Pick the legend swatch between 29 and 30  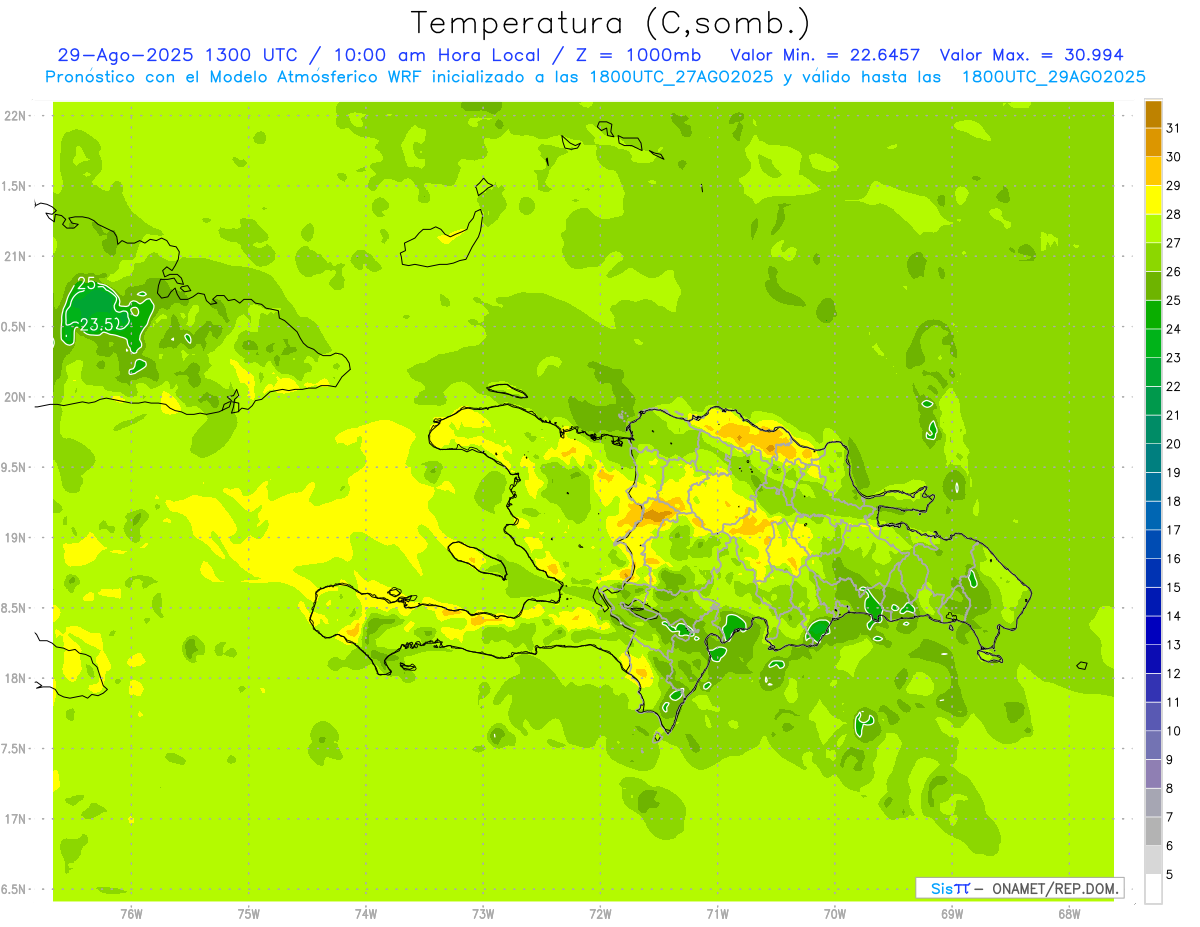coord(1153,171)
